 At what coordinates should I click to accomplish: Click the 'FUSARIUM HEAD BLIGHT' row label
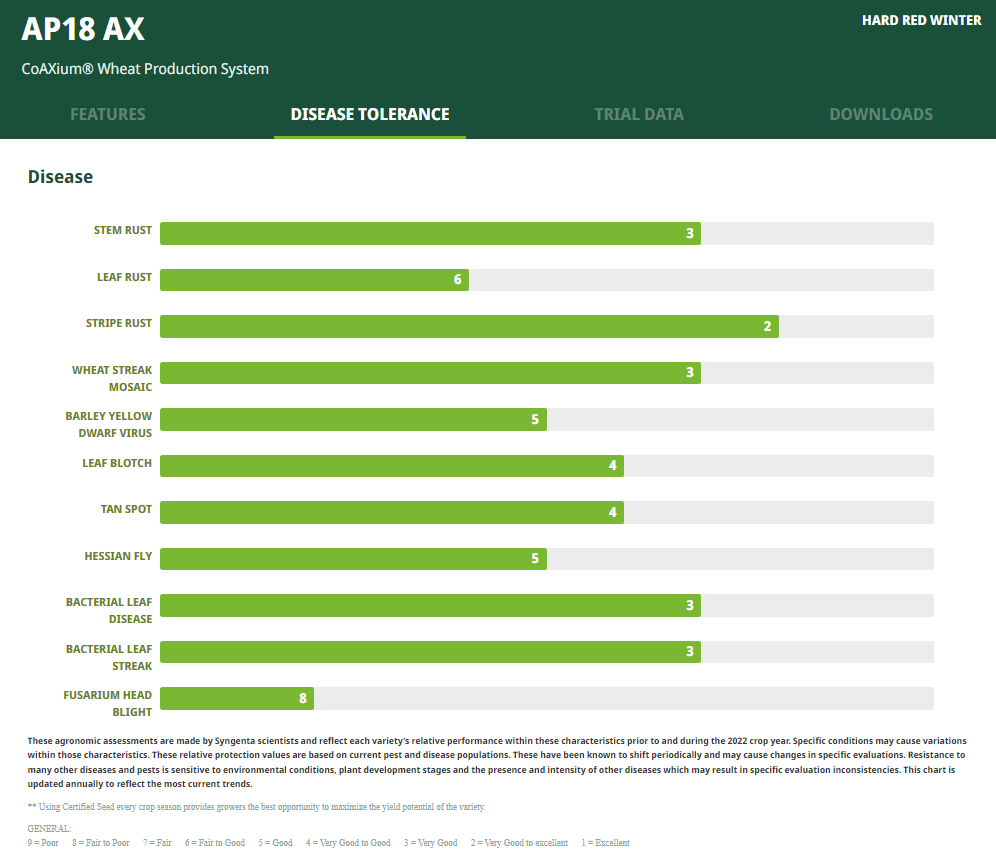[107, 704]
